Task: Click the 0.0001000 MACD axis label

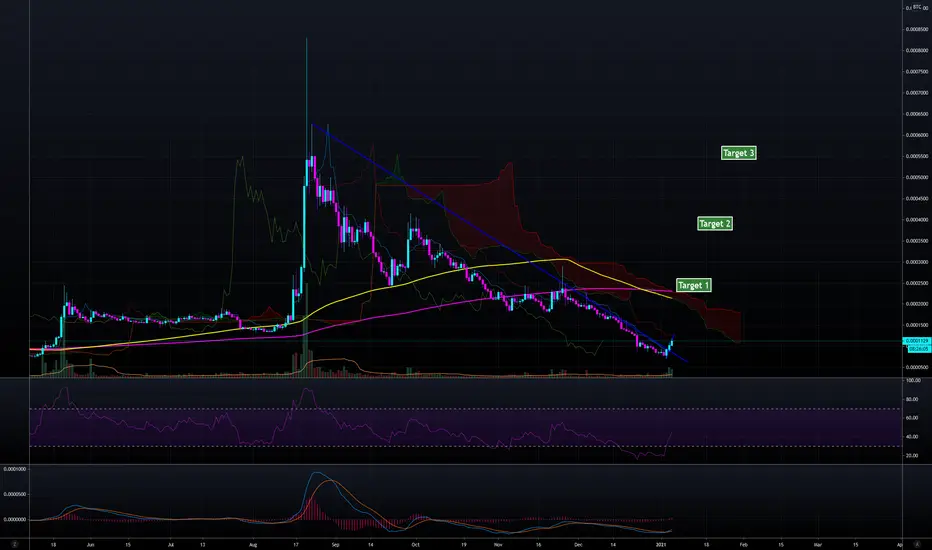Action: [x=15, y=469]
